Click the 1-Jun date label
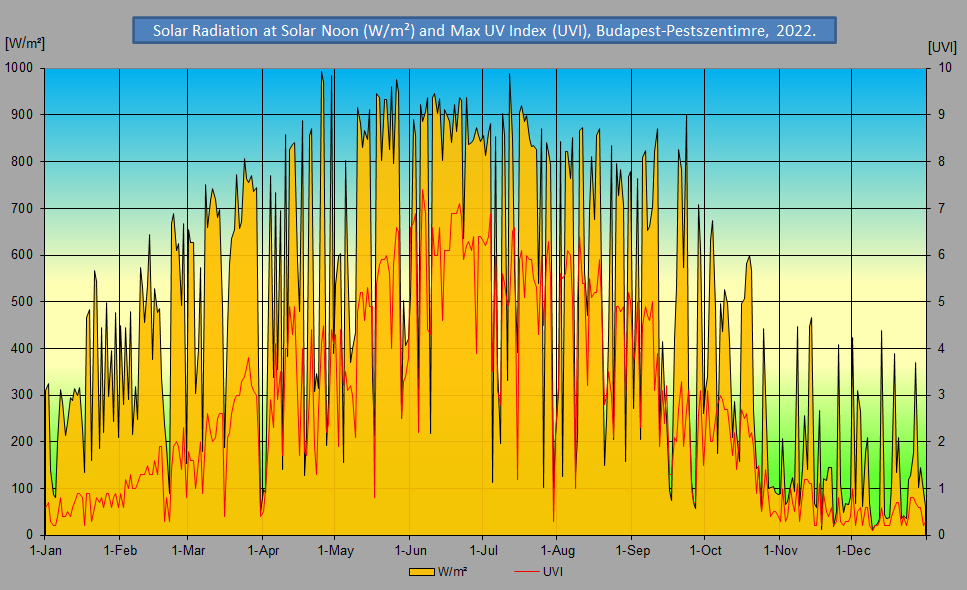 point(410,550)
